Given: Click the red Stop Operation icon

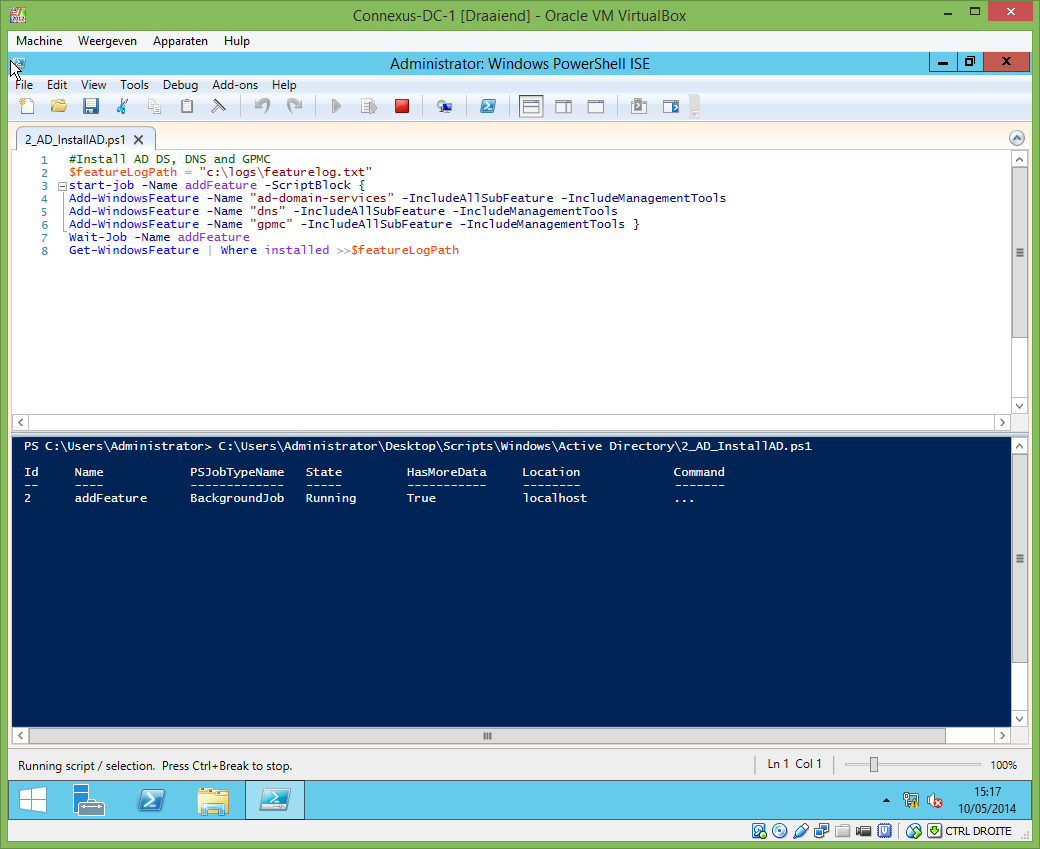Looking at the screenshot, I should point(402,106).
